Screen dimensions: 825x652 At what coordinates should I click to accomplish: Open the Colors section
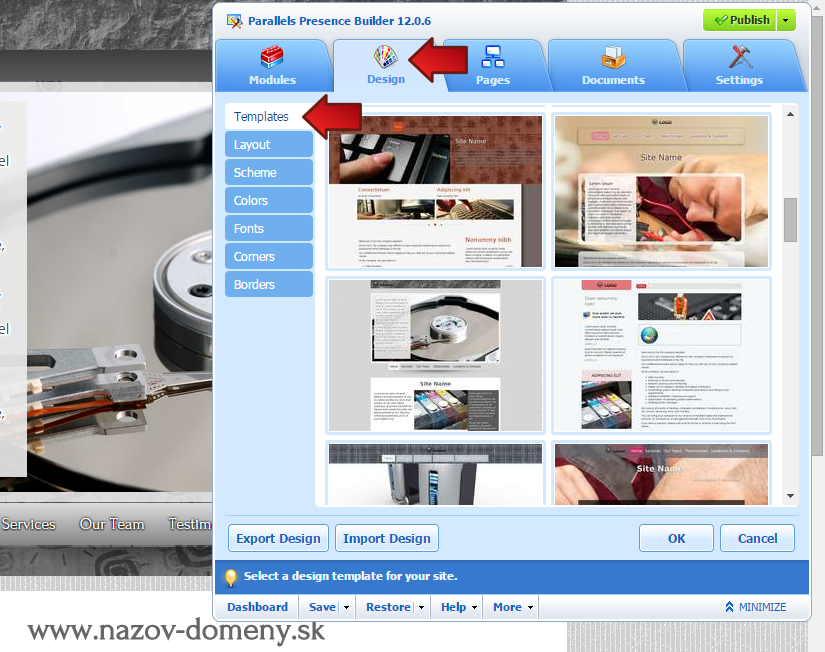[269, 200]
